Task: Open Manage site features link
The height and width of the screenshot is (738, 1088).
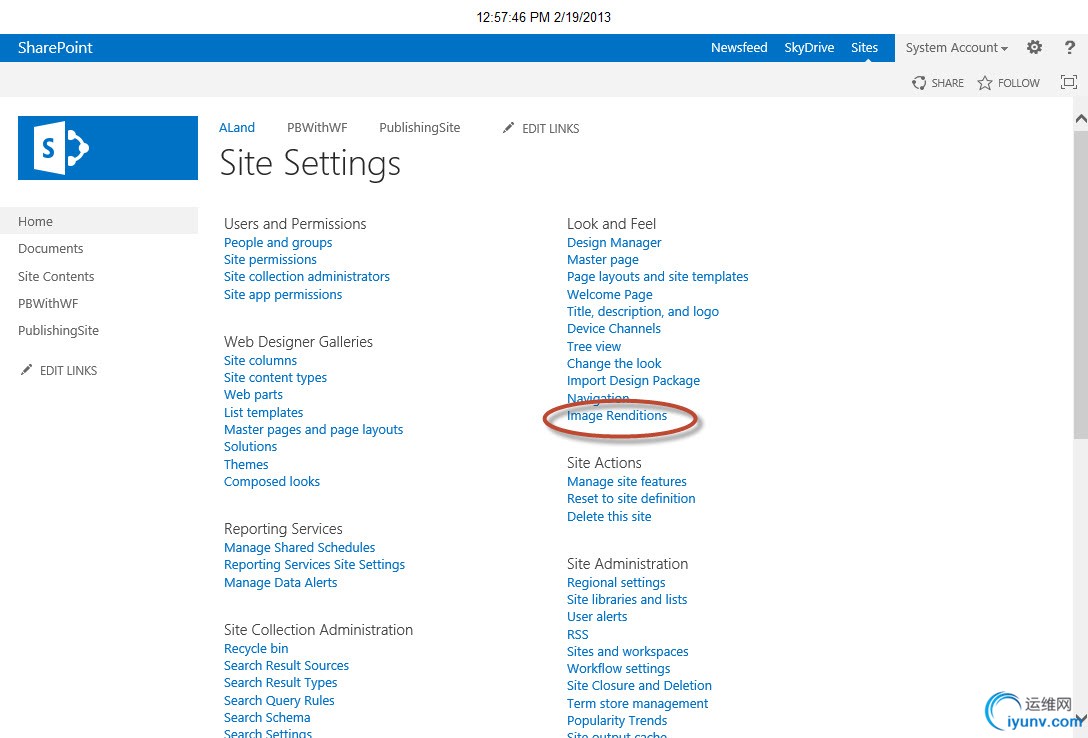Action: click(627, 481)
